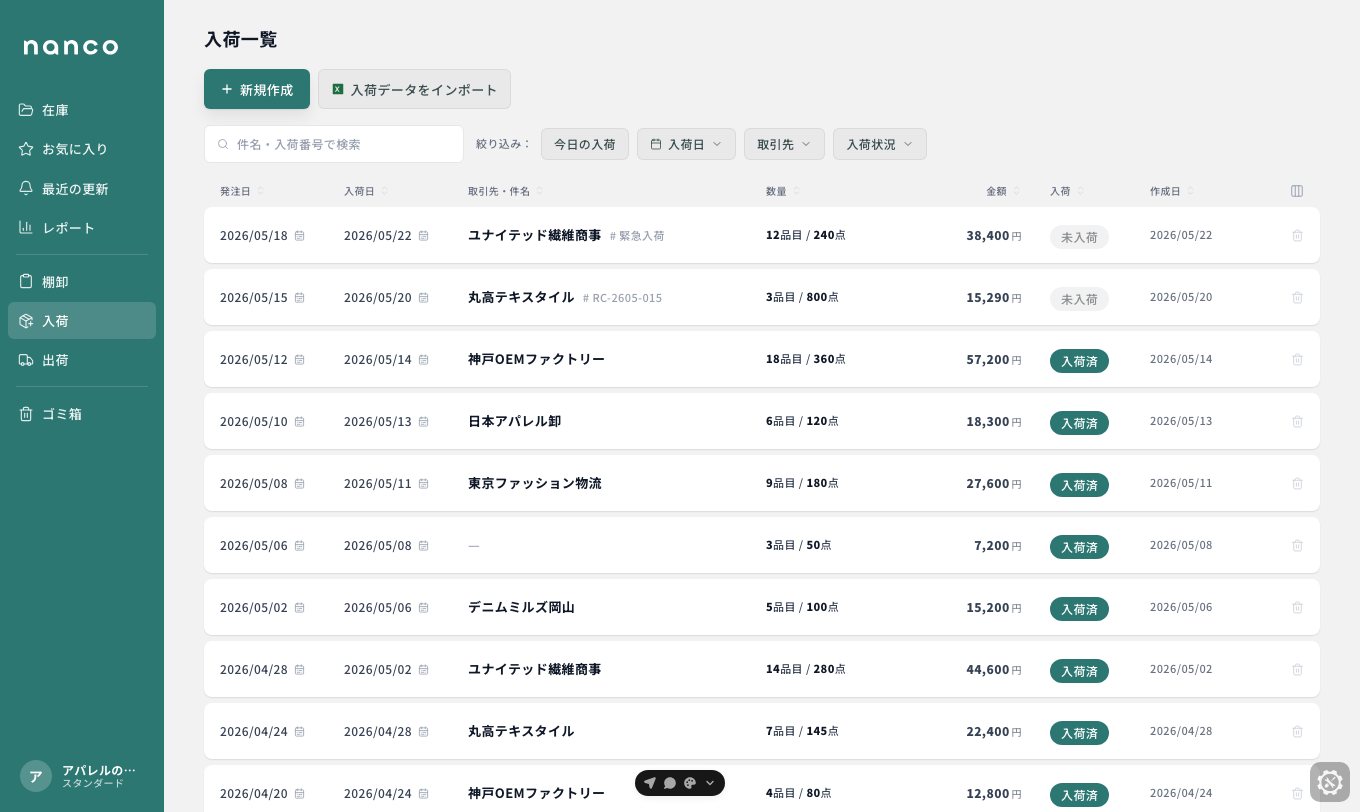1360x812 pixels.
Task: Expand the 取引先 filter dropdown
Action: pos(784,144)
